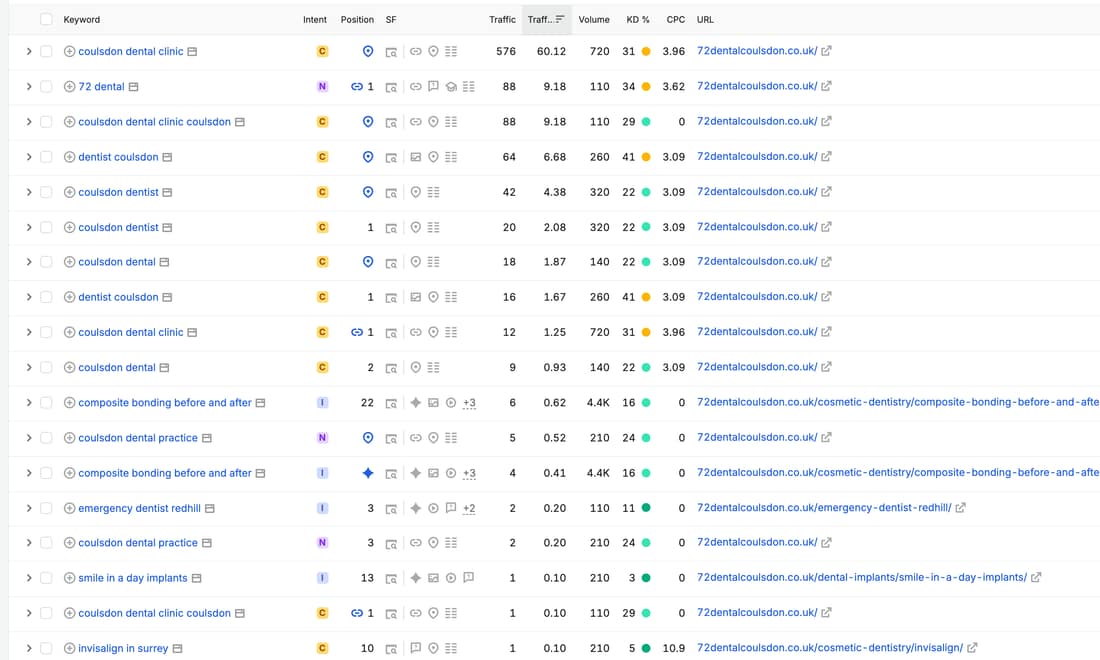Toggle the select-all checkbox in the header
This screenshot has height=660, width=1100.
point(46,20)
